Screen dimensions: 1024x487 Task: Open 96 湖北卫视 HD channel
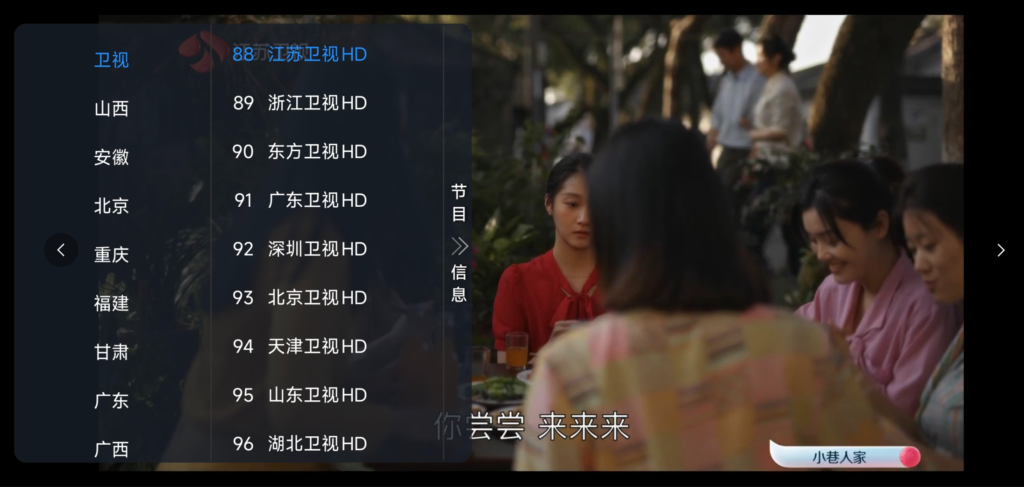(300, 444)
